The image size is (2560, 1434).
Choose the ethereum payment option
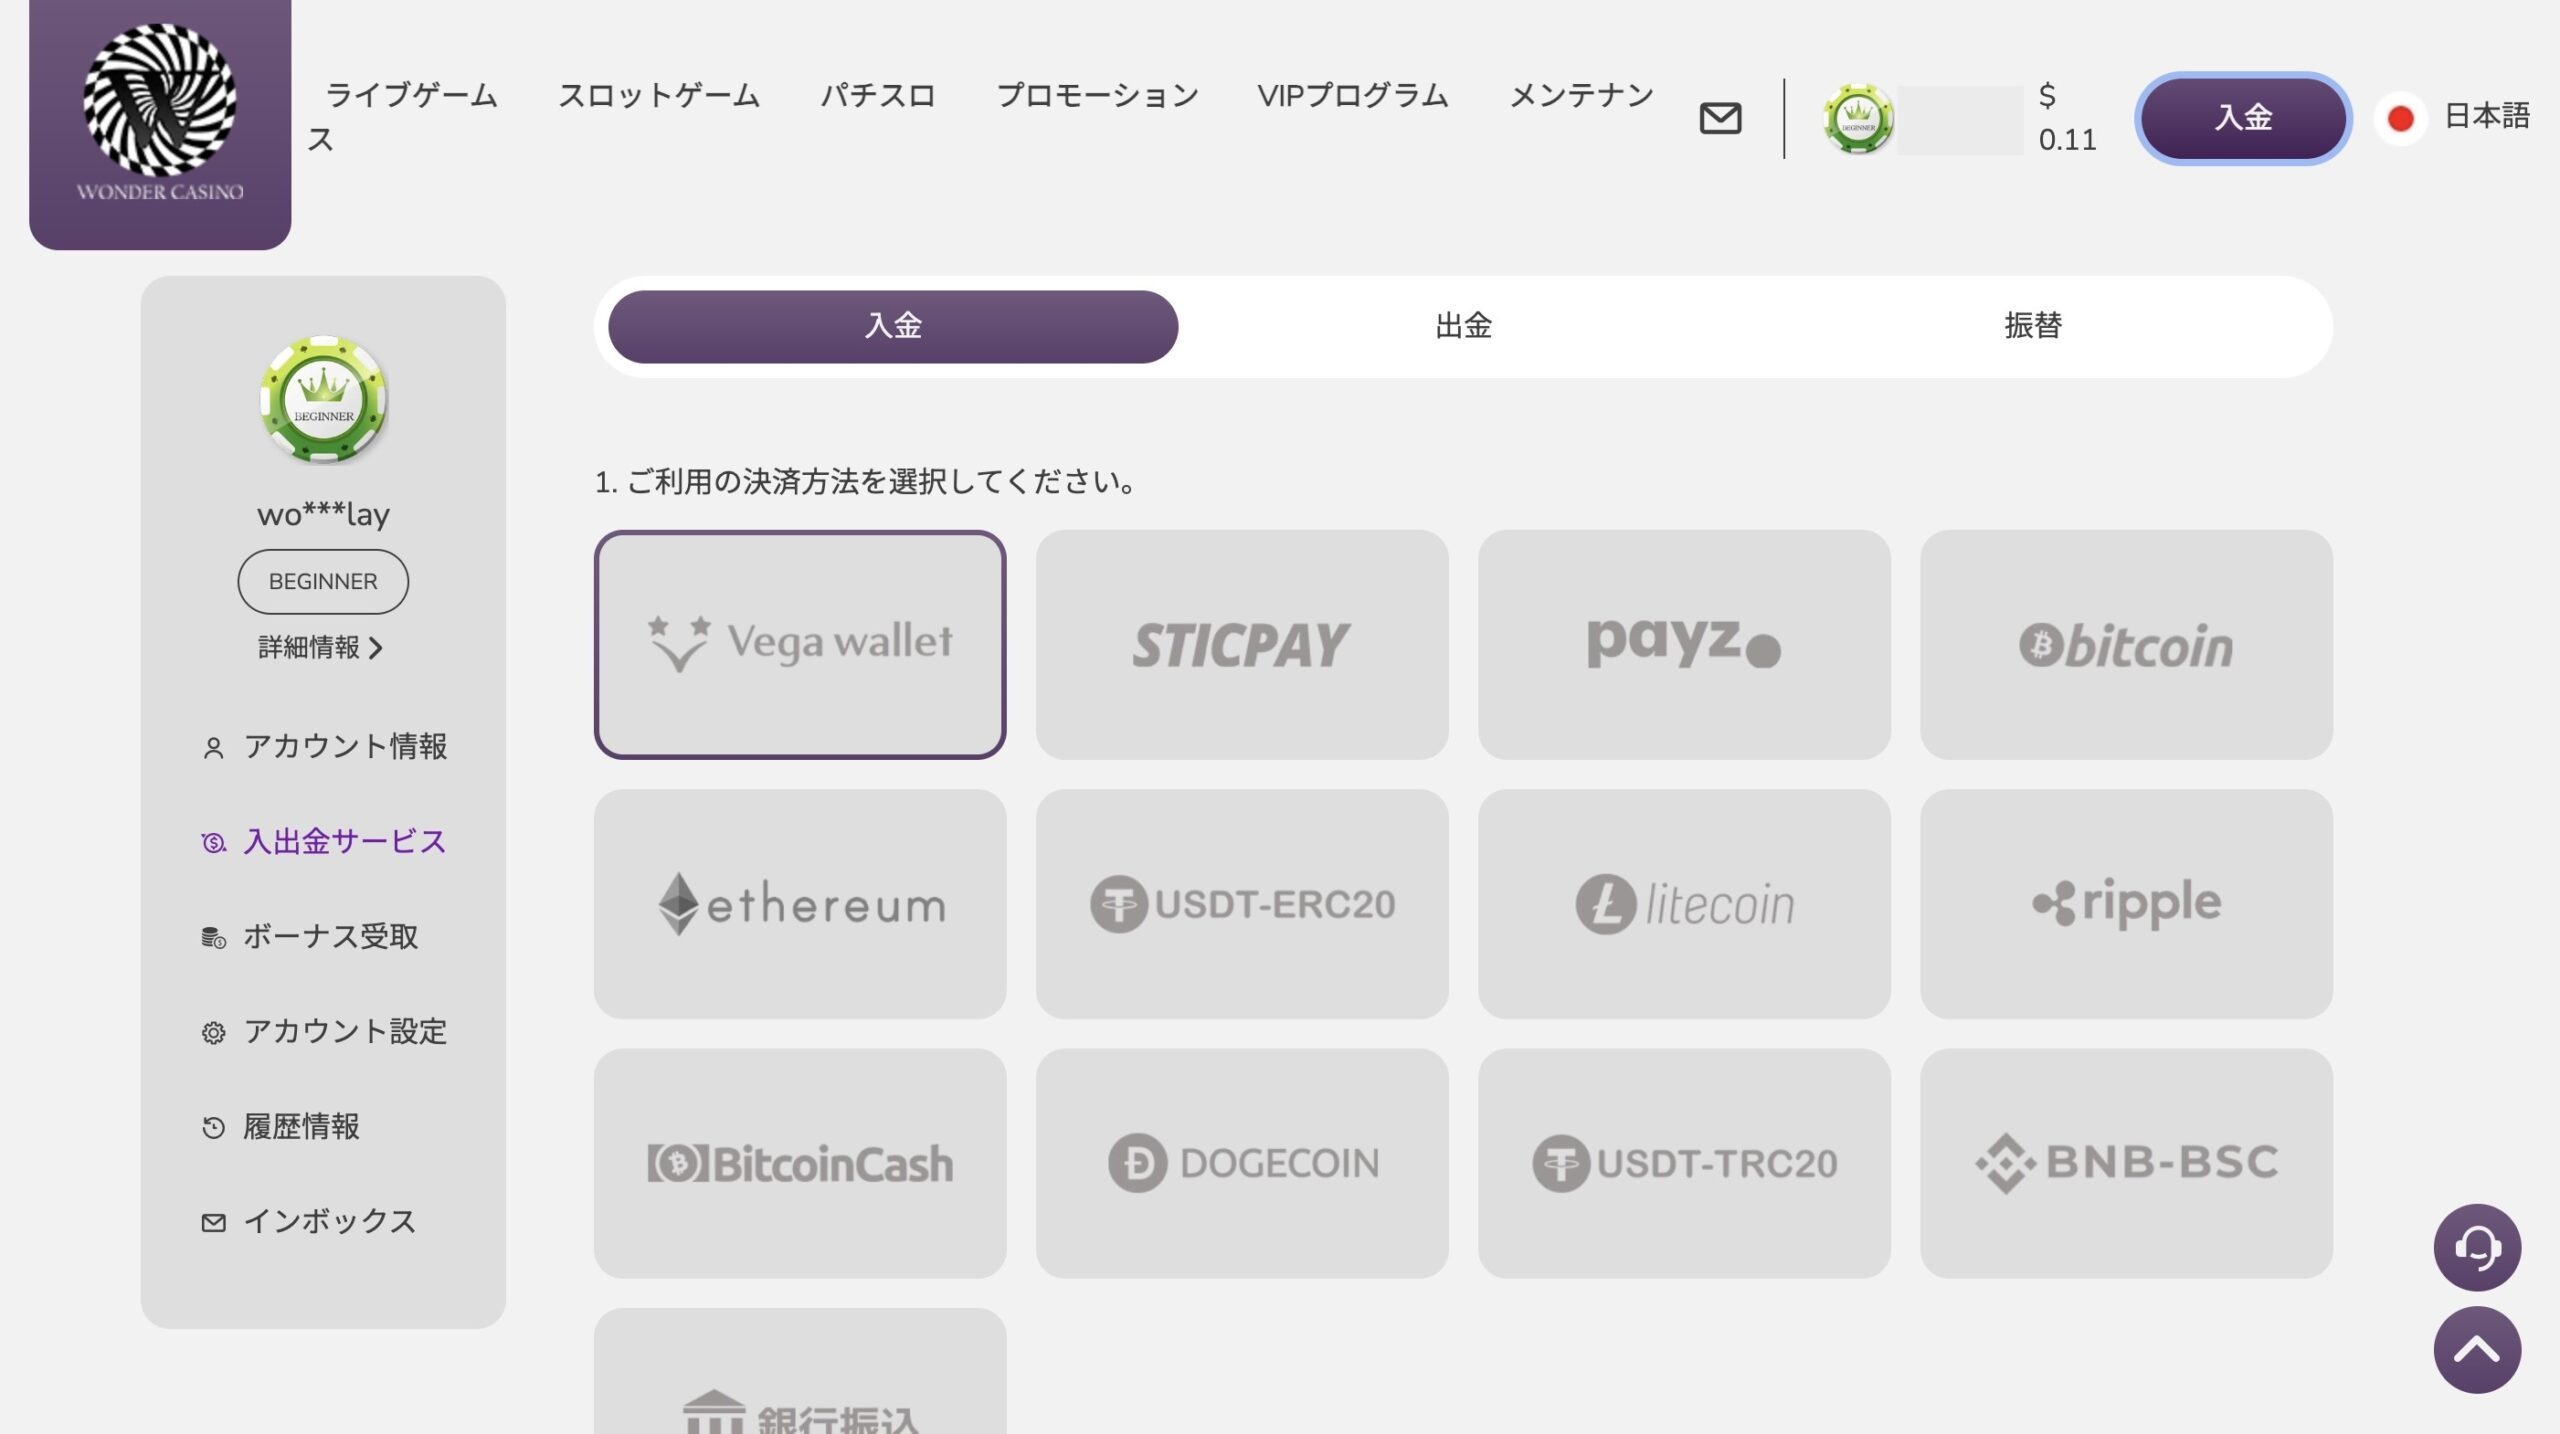click(800, 904)
